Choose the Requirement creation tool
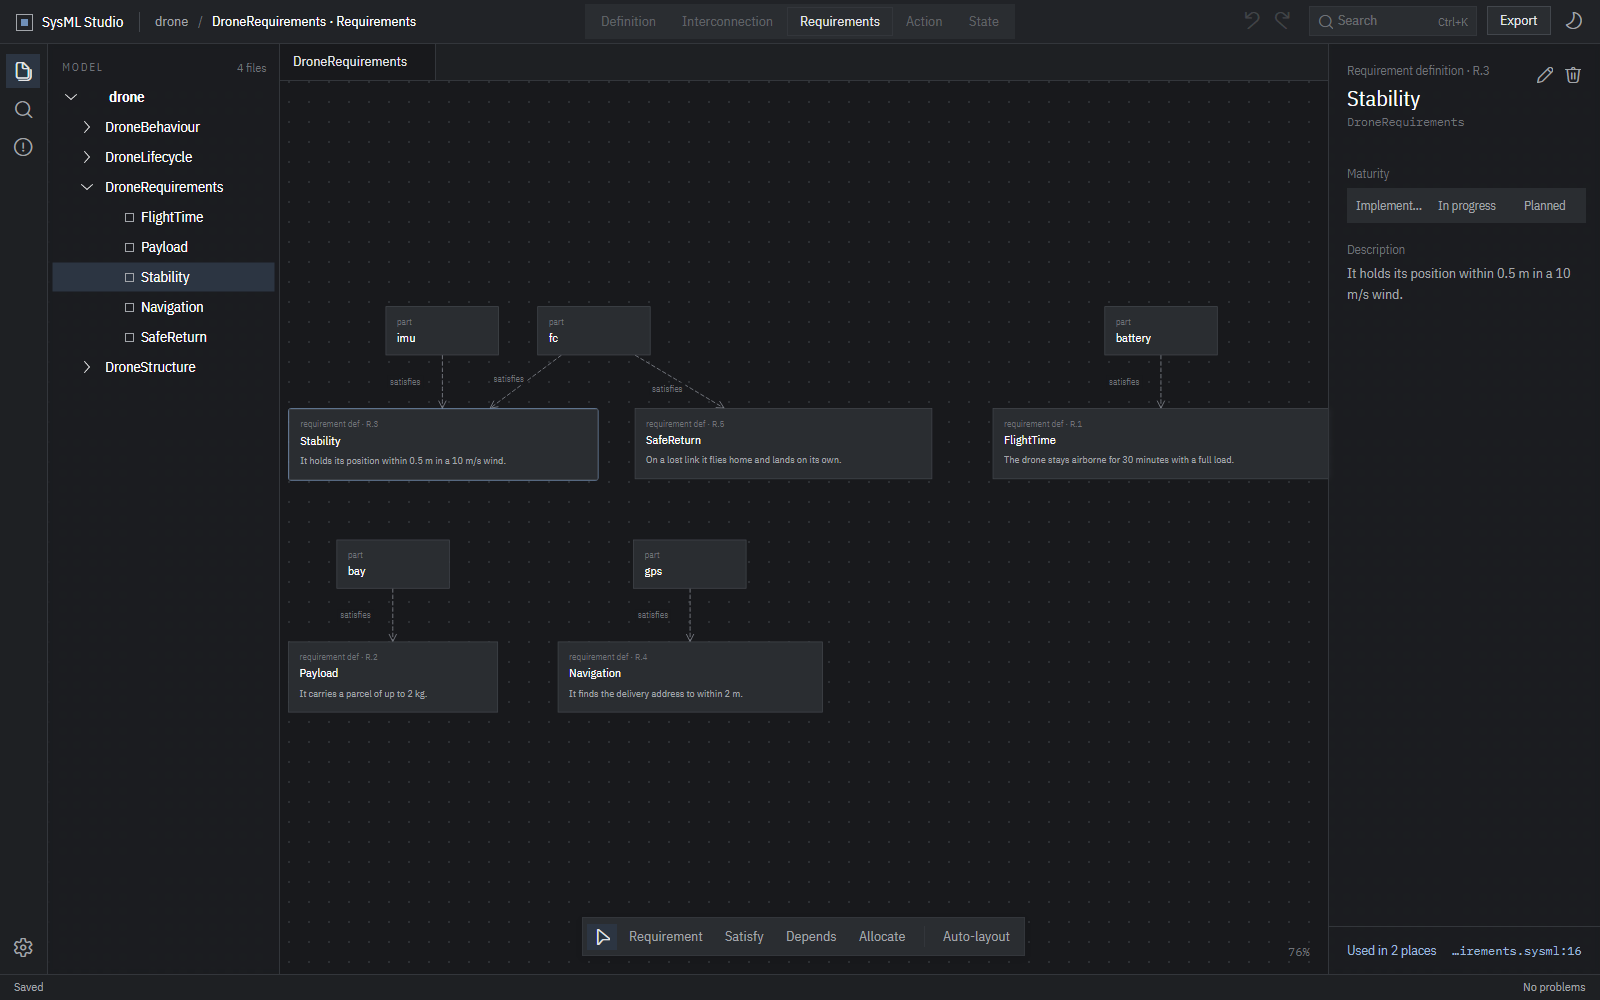The width and height of the screenshot is (1600, 1000). click(666, 937)
